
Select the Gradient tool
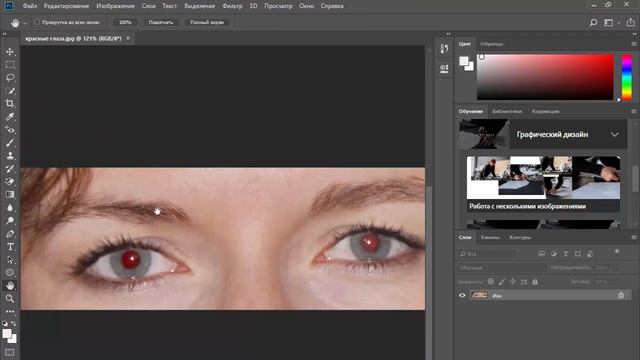(10, 195)
